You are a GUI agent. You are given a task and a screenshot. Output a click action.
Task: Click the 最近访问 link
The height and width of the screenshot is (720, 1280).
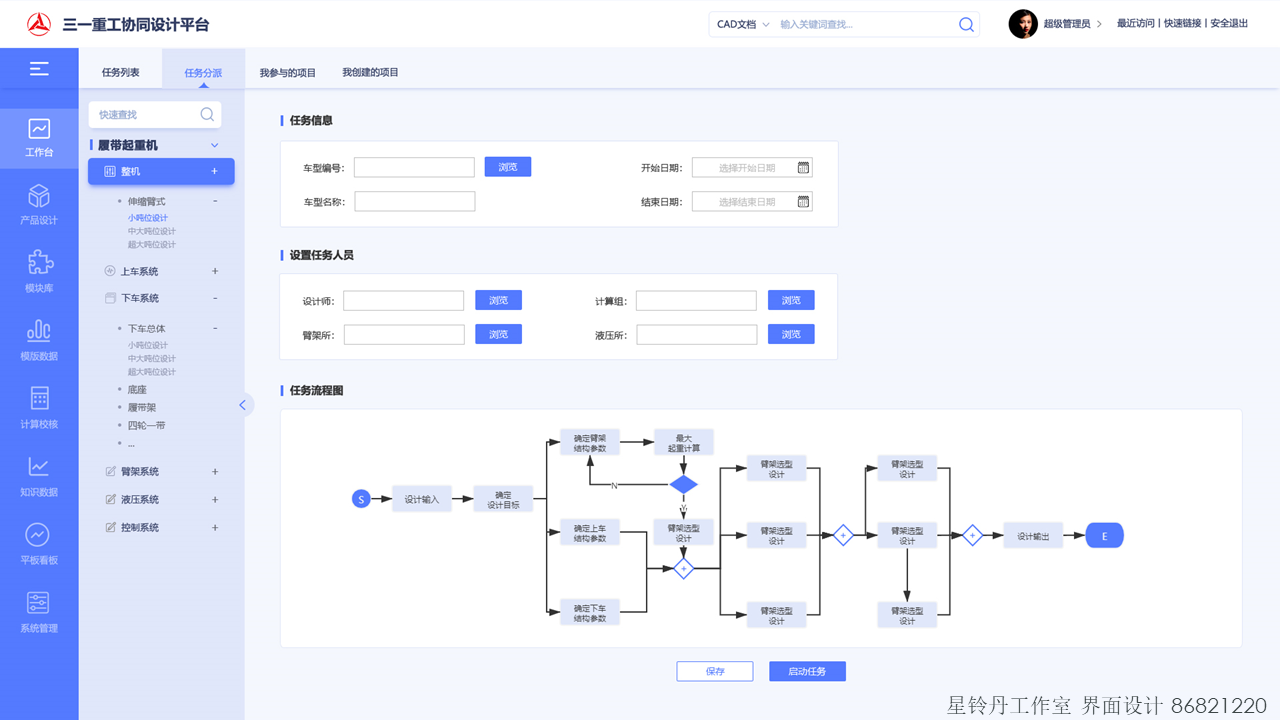tap(1136, 24)
